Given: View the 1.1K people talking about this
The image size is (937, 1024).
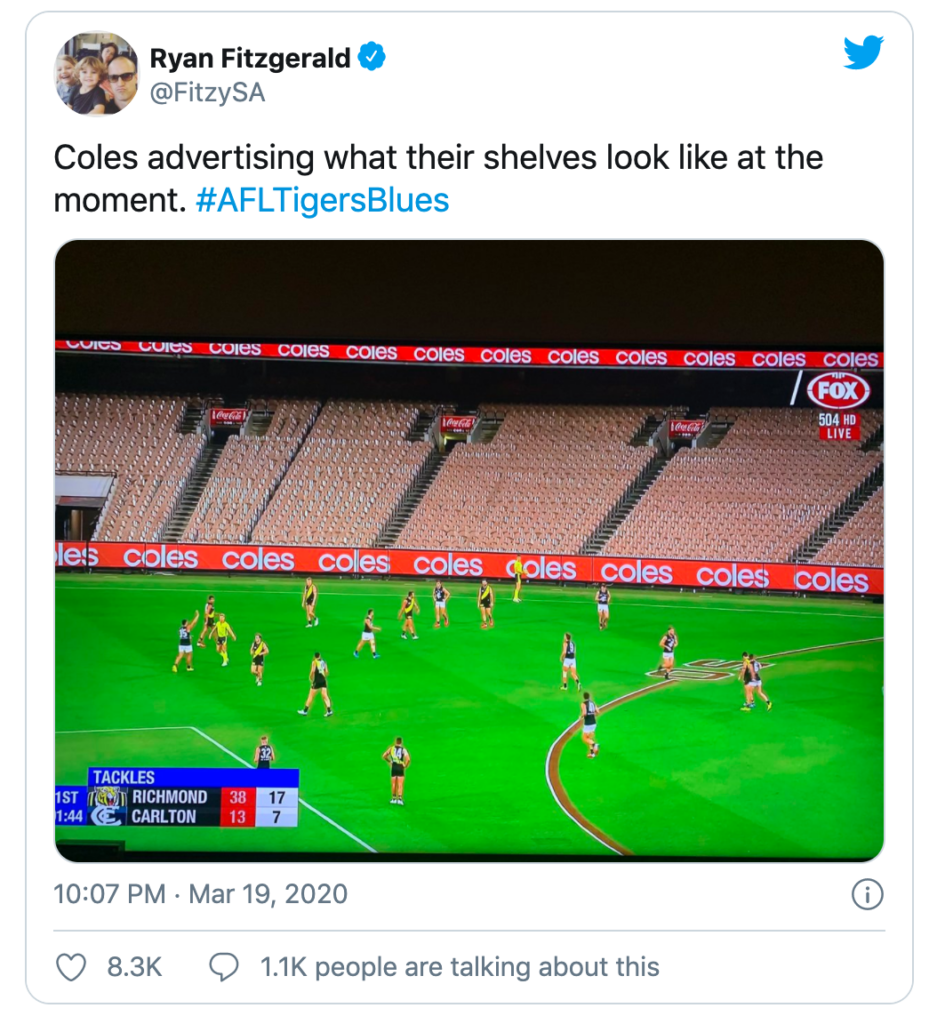Looking at the screenshot, I should [459, 967].
